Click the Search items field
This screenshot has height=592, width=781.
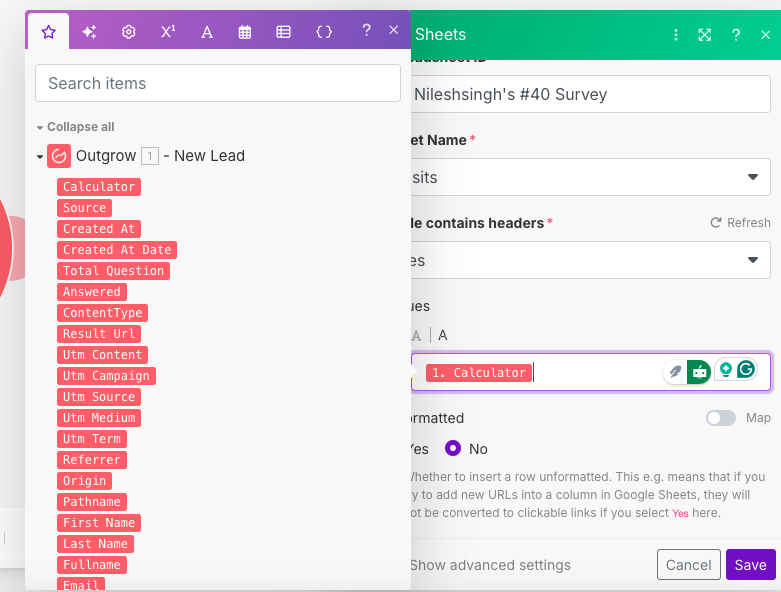[x=218, y=83]
